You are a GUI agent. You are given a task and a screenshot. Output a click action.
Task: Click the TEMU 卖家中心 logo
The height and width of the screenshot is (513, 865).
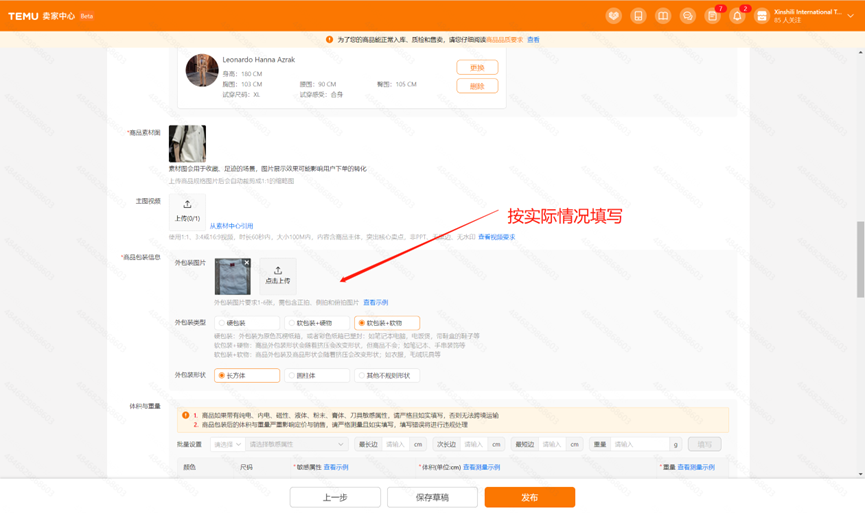(41, 16)
